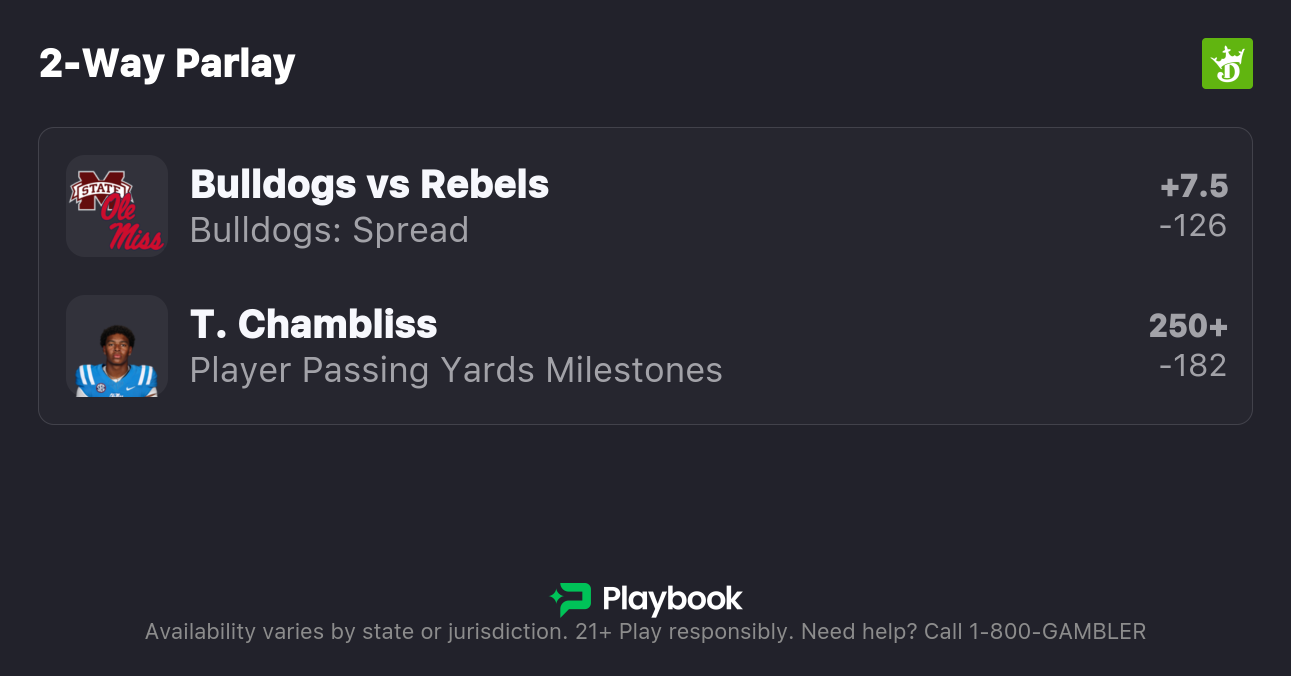Viewport: 1291px width, 676px height.
Task: Open the "Bulldogs vs Rebels" matchup title
Action: [x=369, y=184]
